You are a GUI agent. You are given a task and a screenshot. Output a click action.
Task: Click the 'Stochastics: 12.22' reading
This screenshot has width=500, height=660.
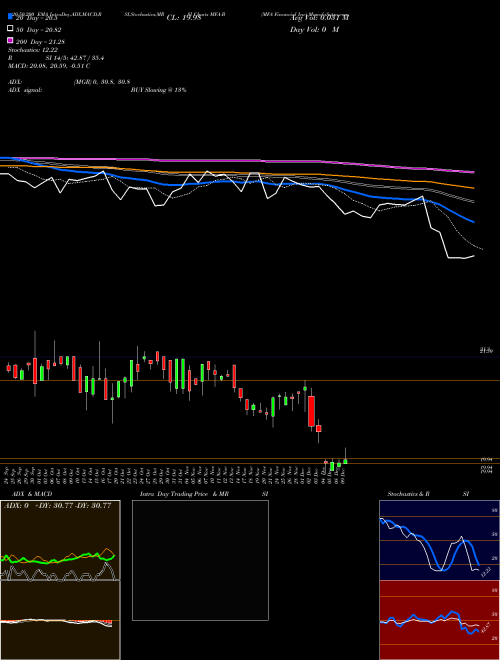[33, 50]
